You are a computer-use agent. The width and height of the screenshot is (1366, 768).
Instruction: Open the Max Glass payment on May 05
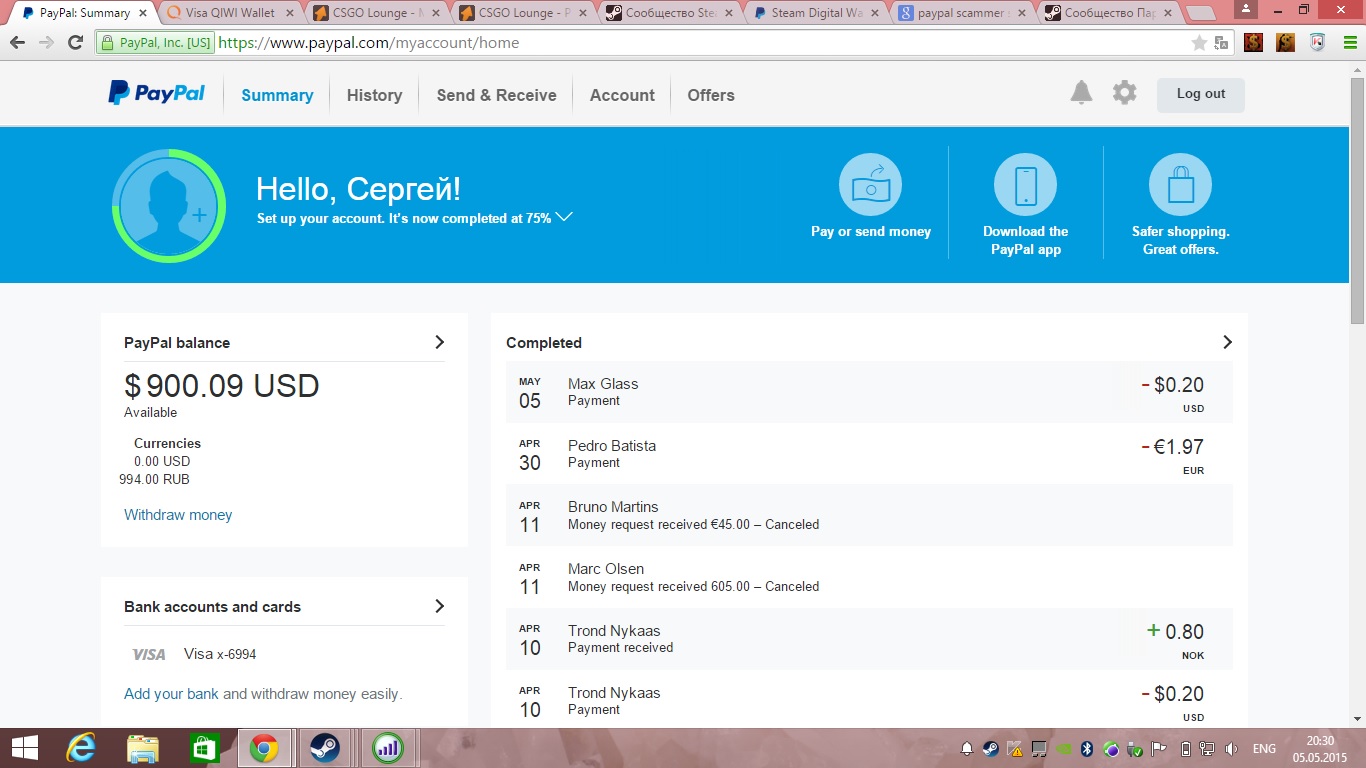pyautogui.click(x=869, y=392)
